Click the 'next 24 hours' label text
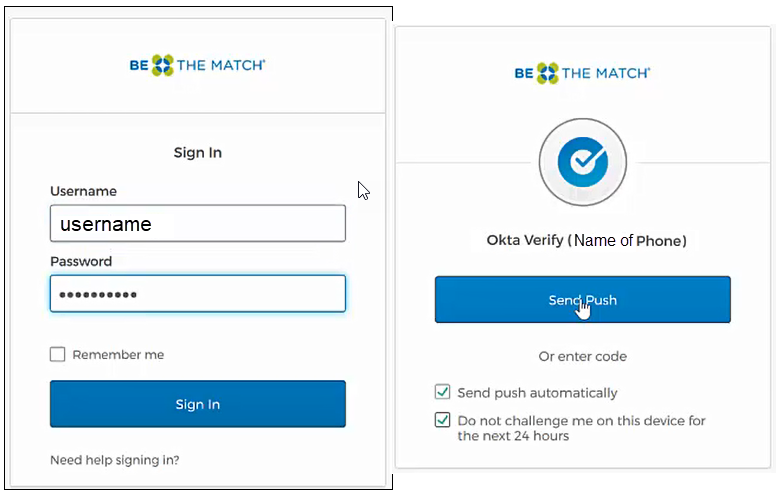 514,436
